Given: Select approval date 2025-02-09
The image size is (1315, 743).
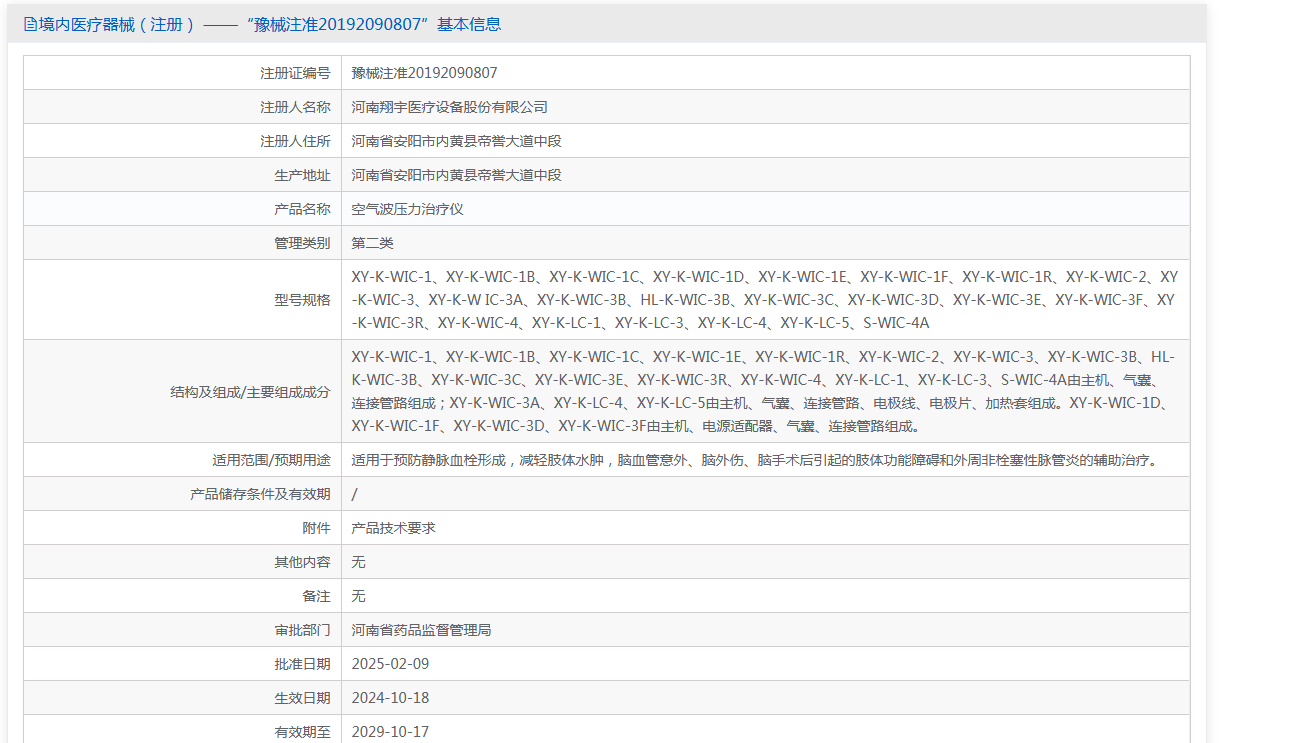Looking at the screenshot, I should point(390,664).
